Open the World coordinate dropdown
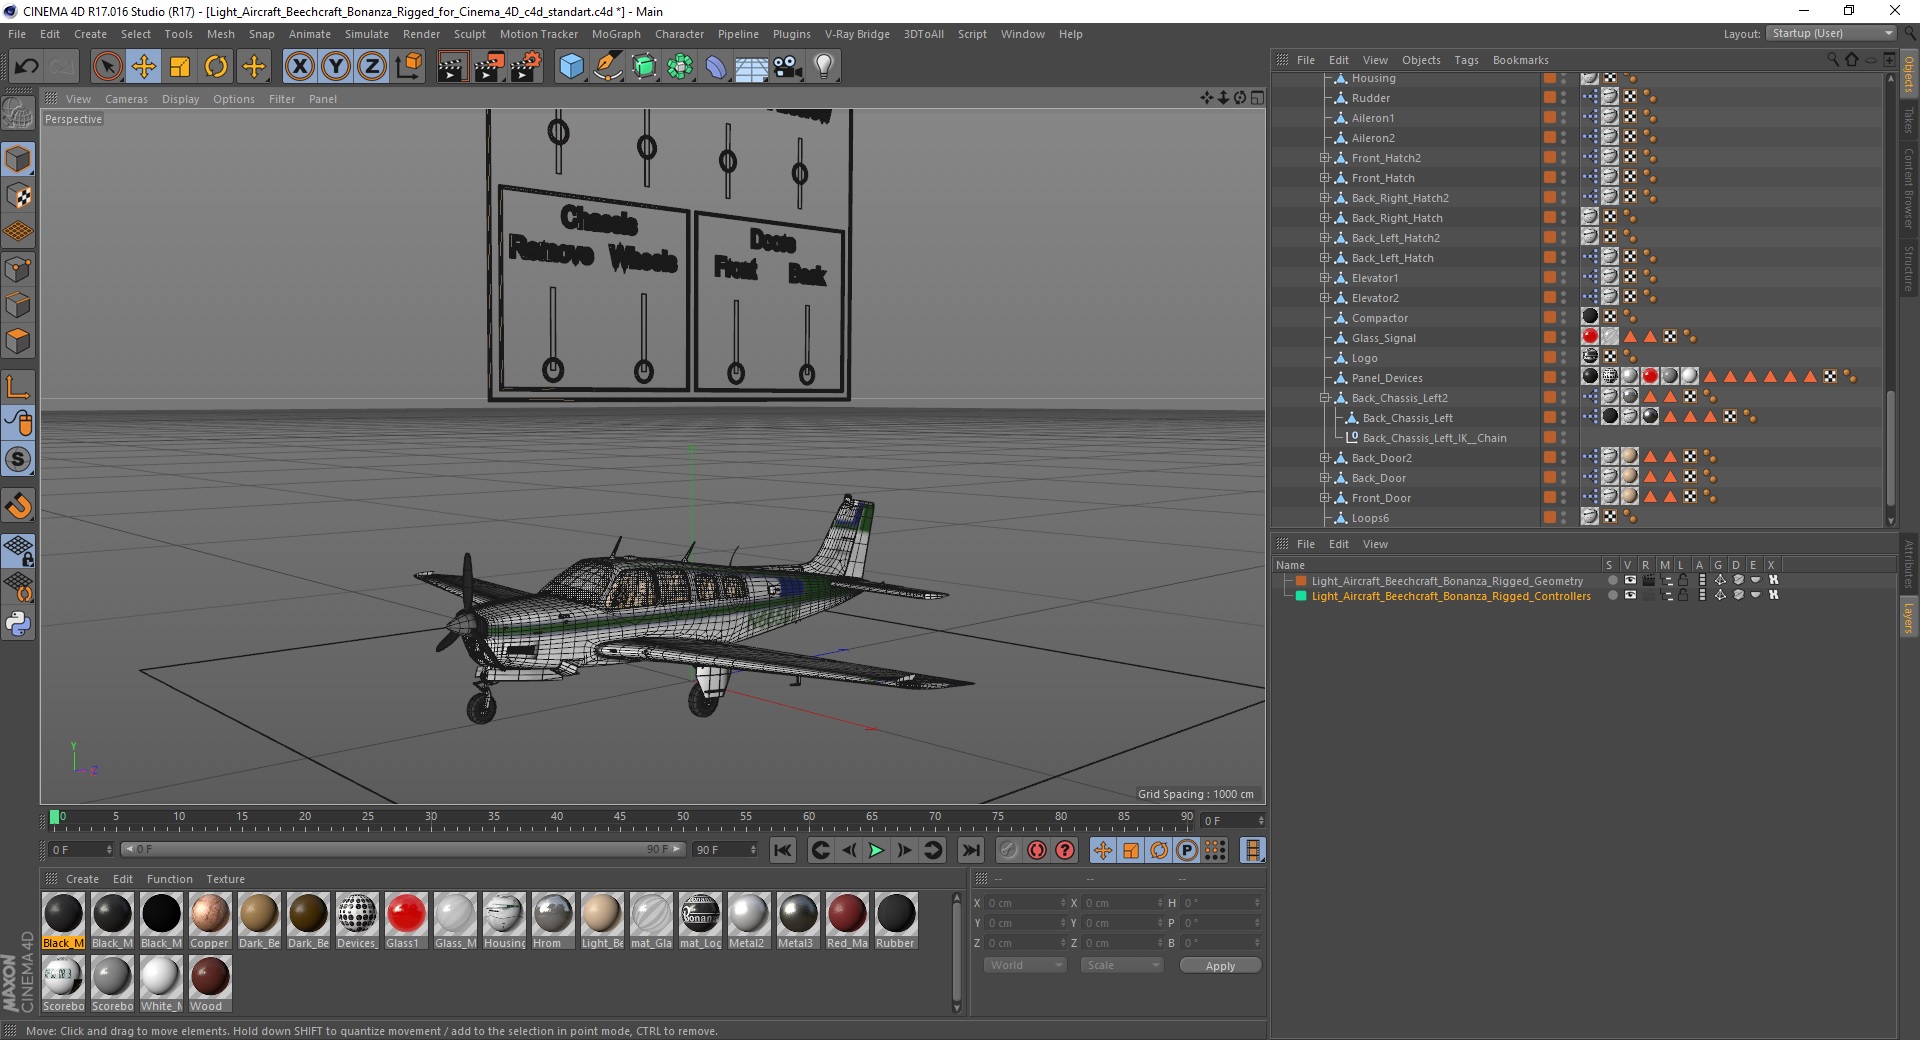This screenshot has width=1920, height=1040. [1025, 965]
